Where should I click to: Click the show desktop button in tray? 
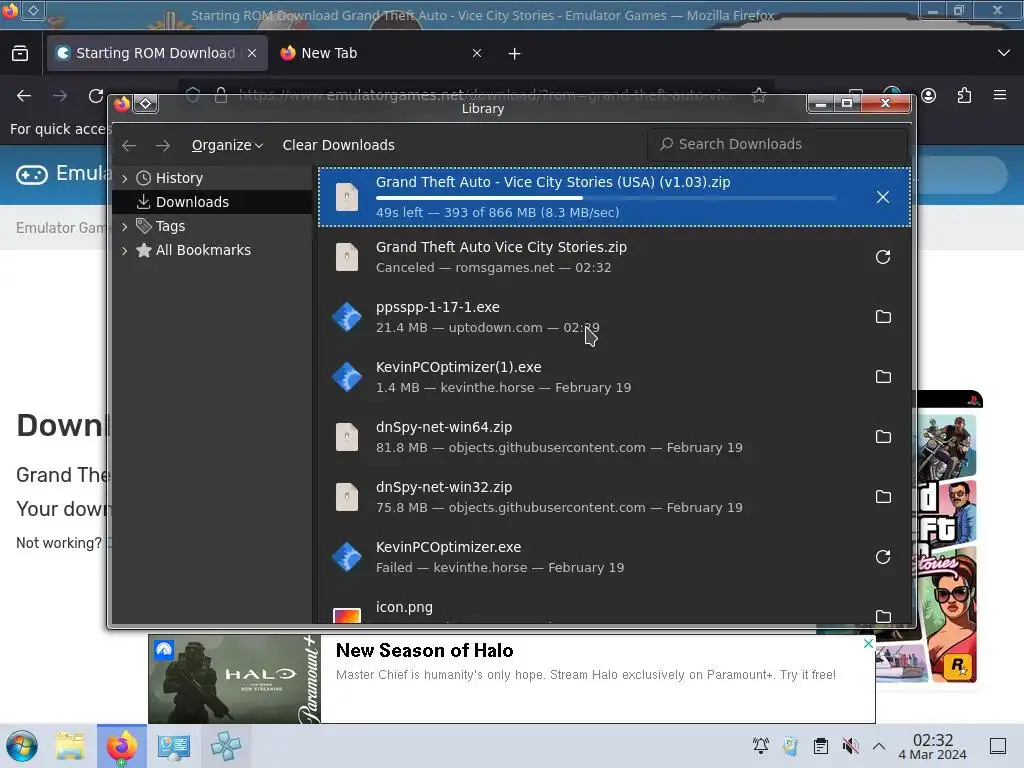click(998, 746)
